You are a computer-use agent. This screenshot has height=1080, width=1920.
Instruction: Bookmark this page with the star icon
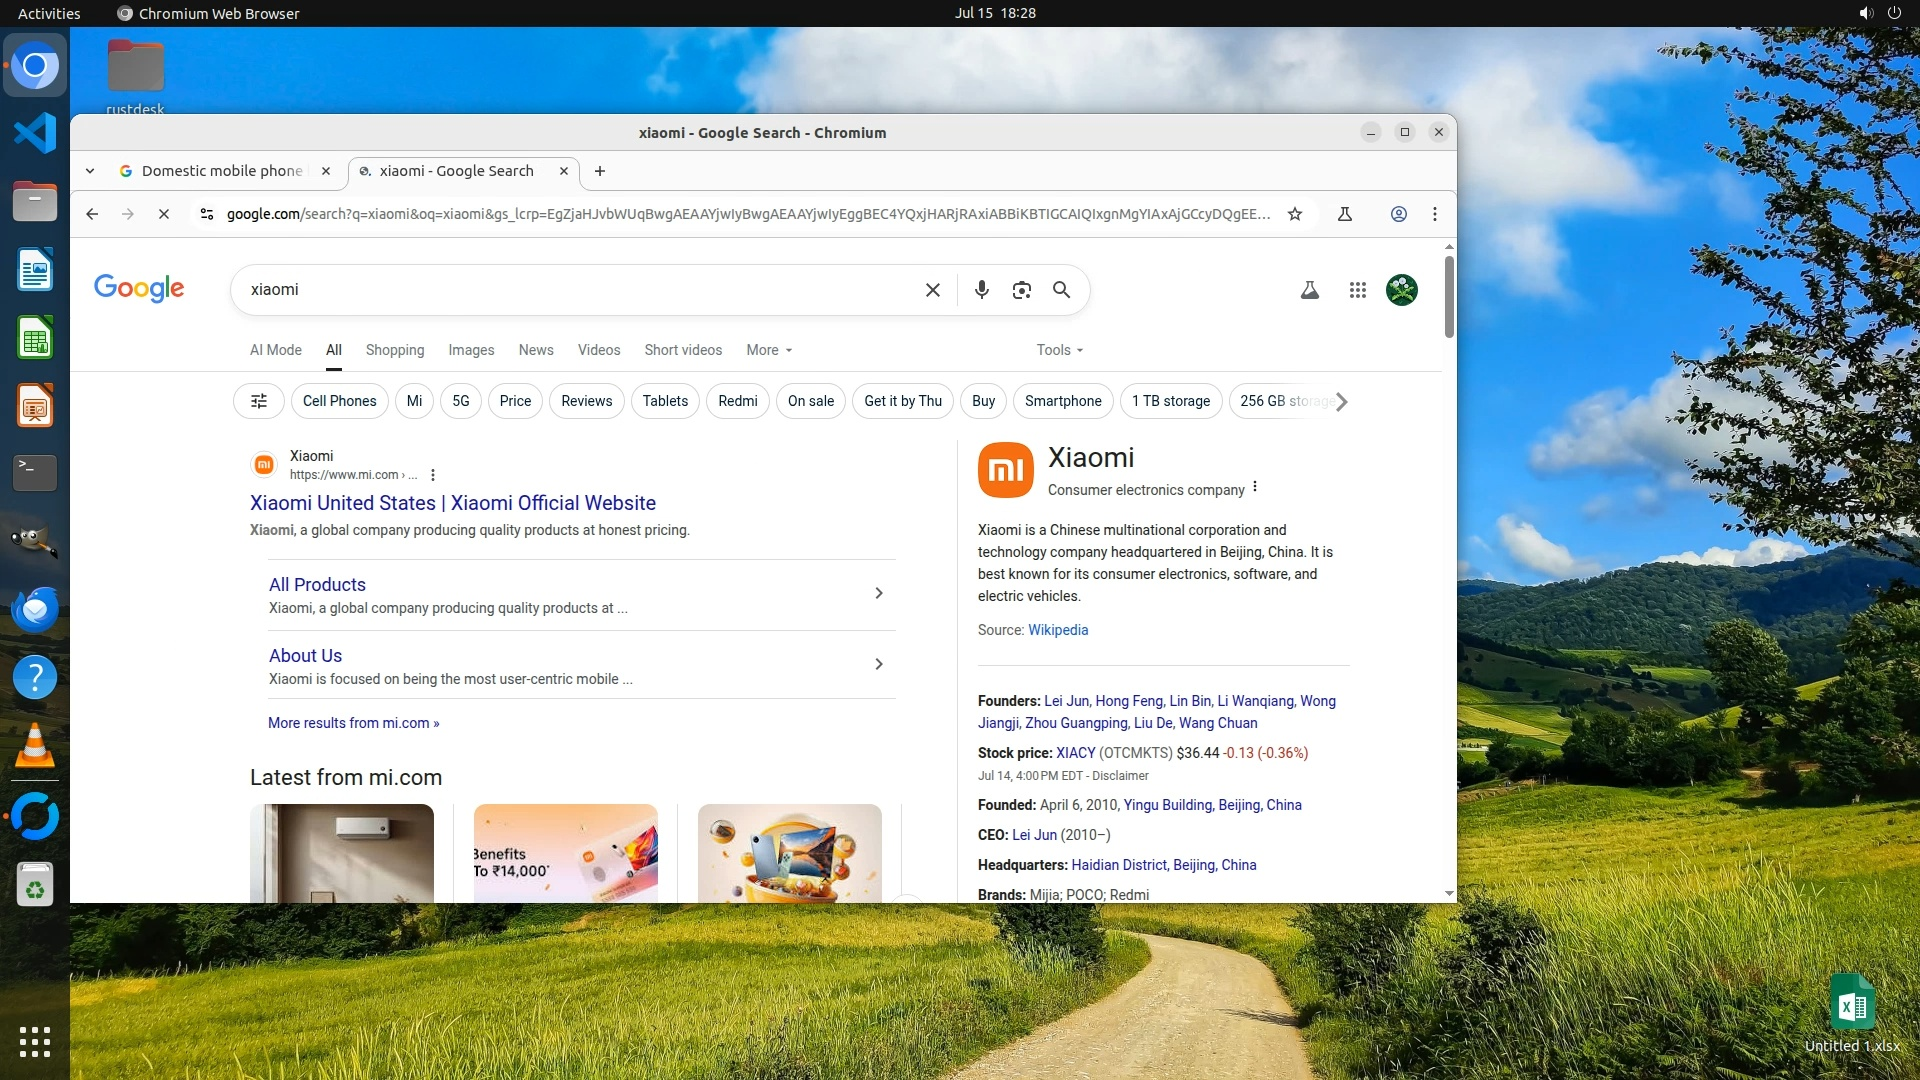(x=1295, y=214)
